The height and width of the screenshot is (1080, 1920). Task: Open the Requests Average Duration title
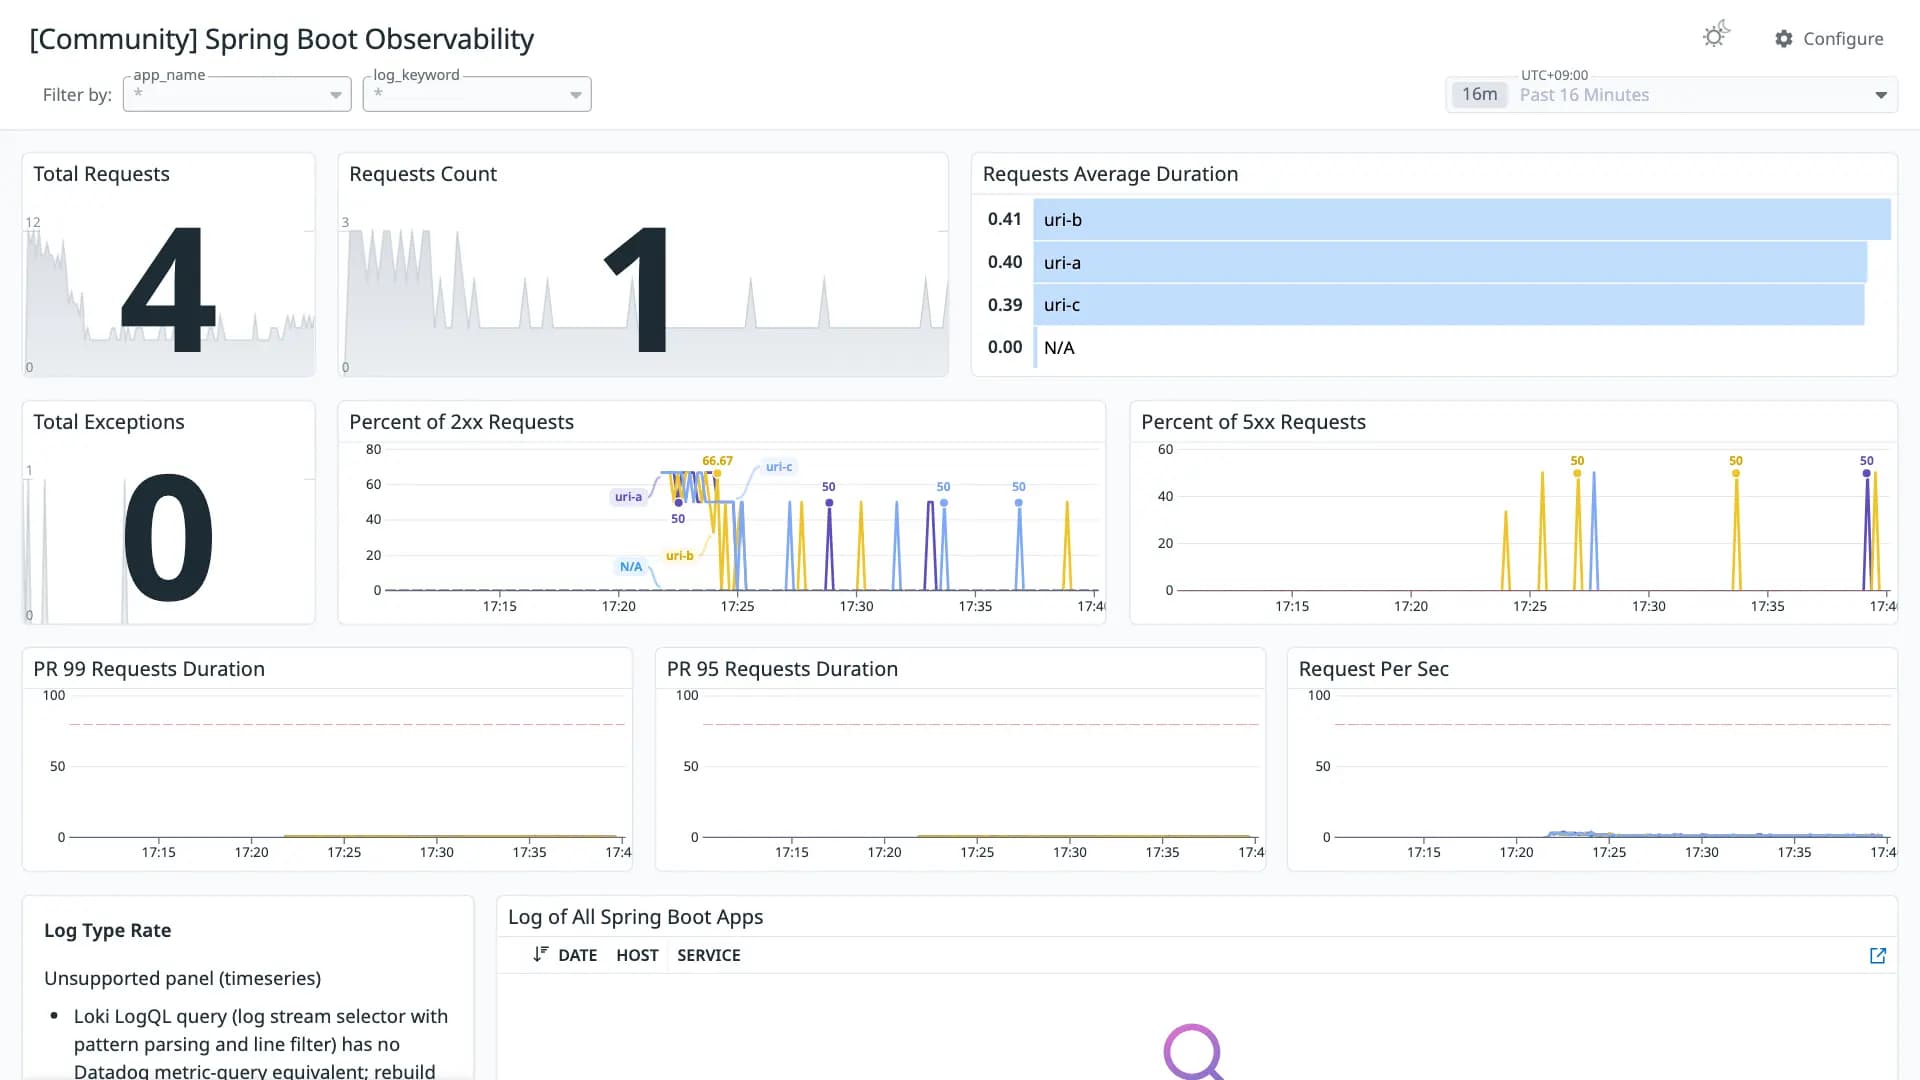1110,174
